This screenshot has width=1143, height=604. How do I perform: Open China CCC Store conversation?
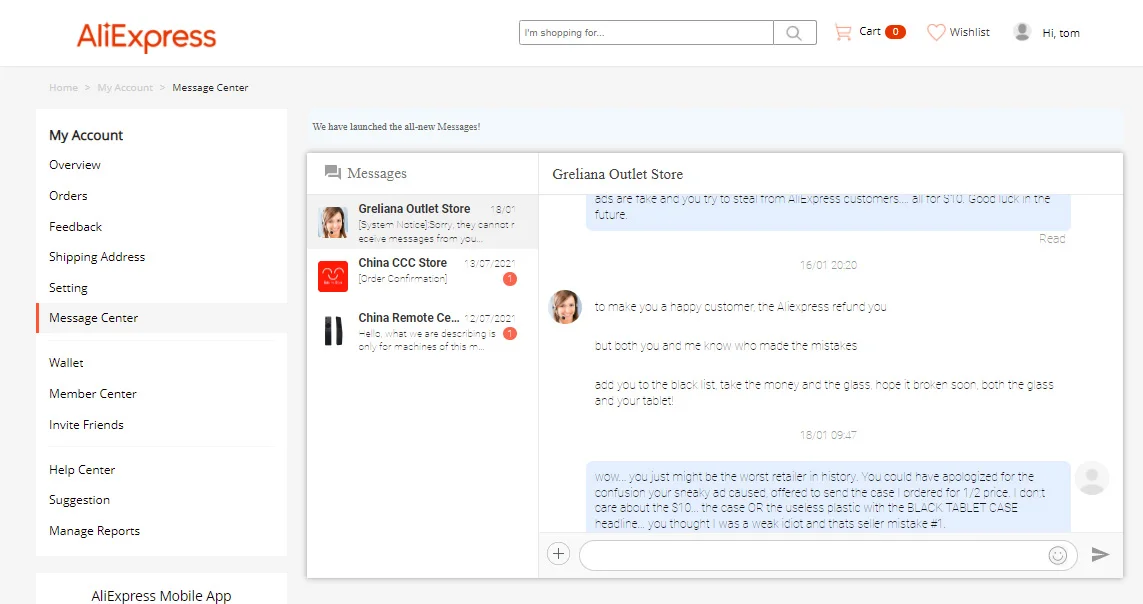pos(423,276)
